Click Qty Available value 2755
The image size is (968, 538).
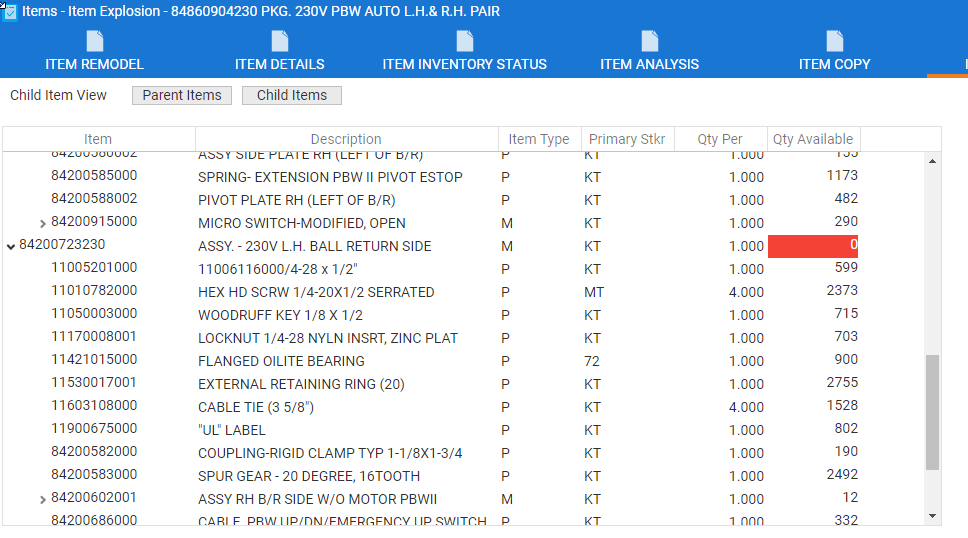(x=842, y=382)
